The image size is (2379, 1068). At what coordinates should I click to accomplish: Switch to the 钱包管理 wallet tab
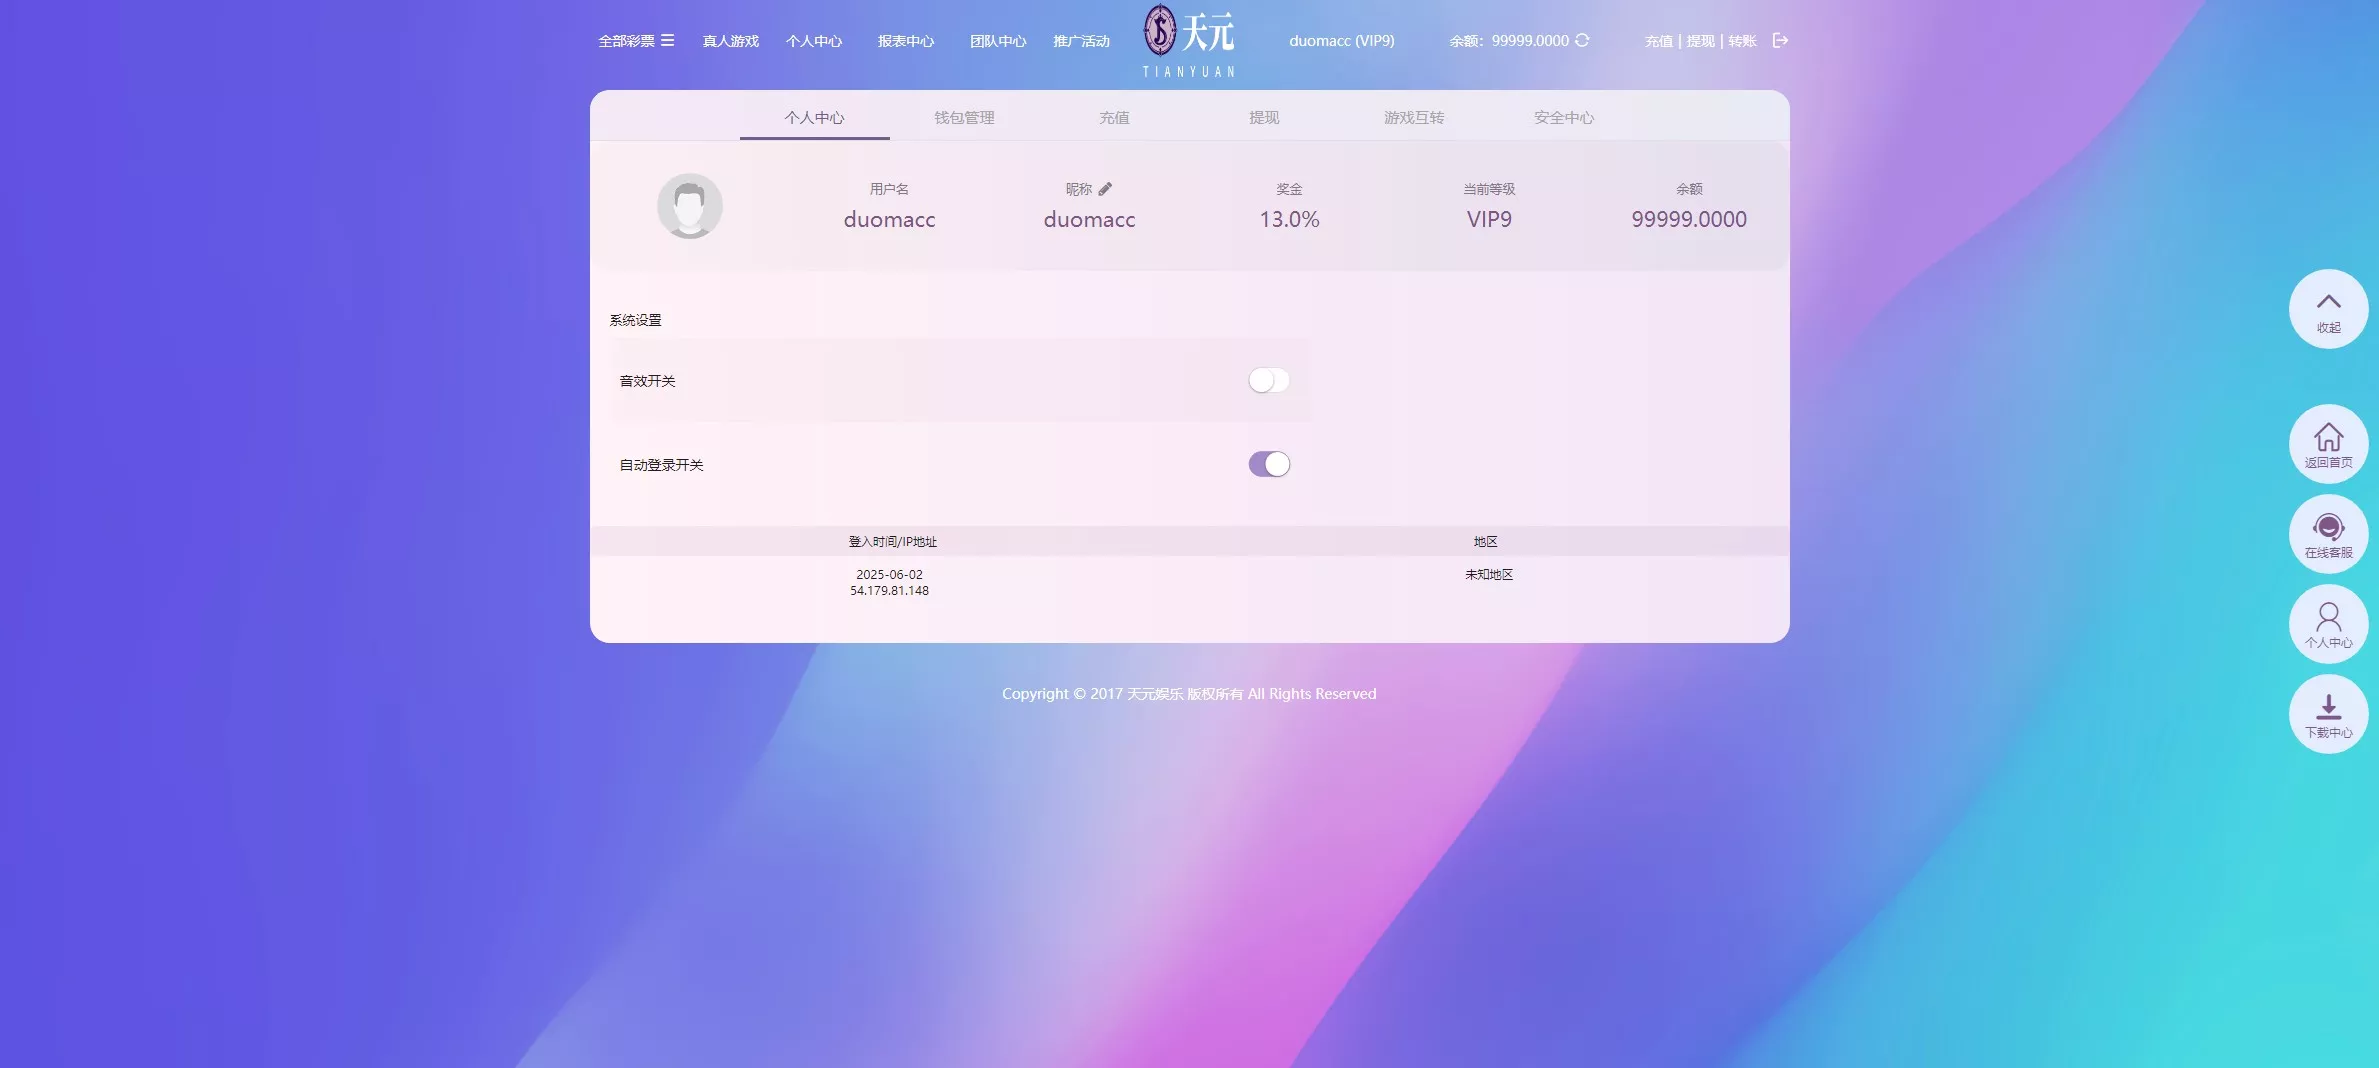point(964,118)
